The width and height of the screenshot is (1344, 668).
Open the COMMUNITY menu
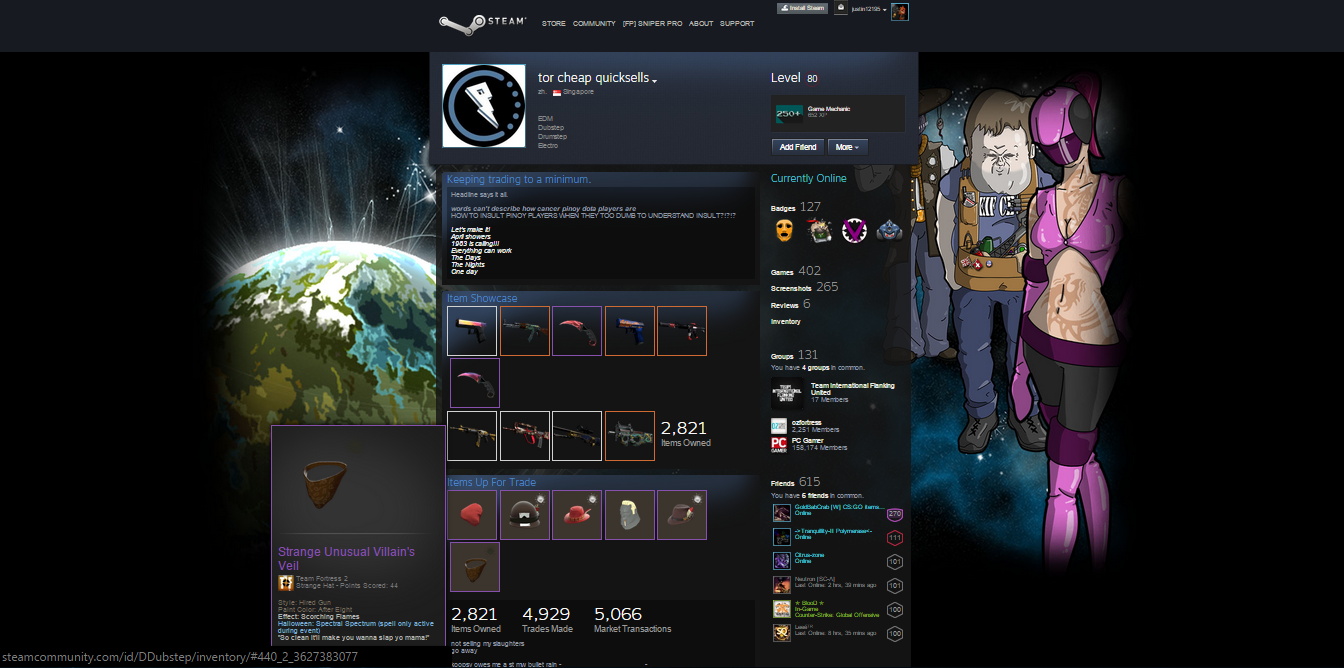pyautogui.click(x=594, y=23)
